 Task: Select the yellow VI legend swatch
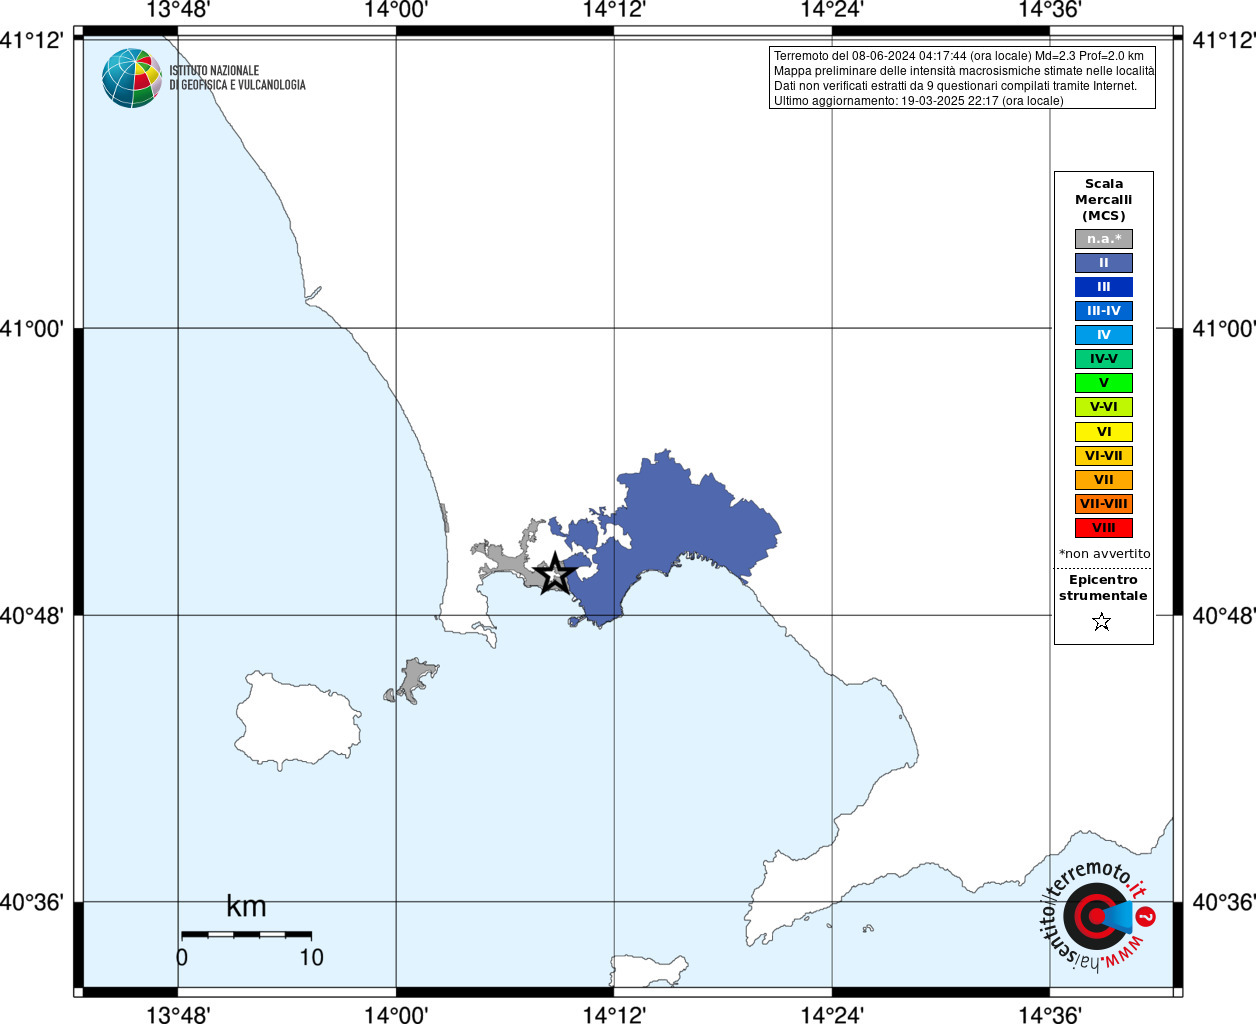tap(1104, 432)
